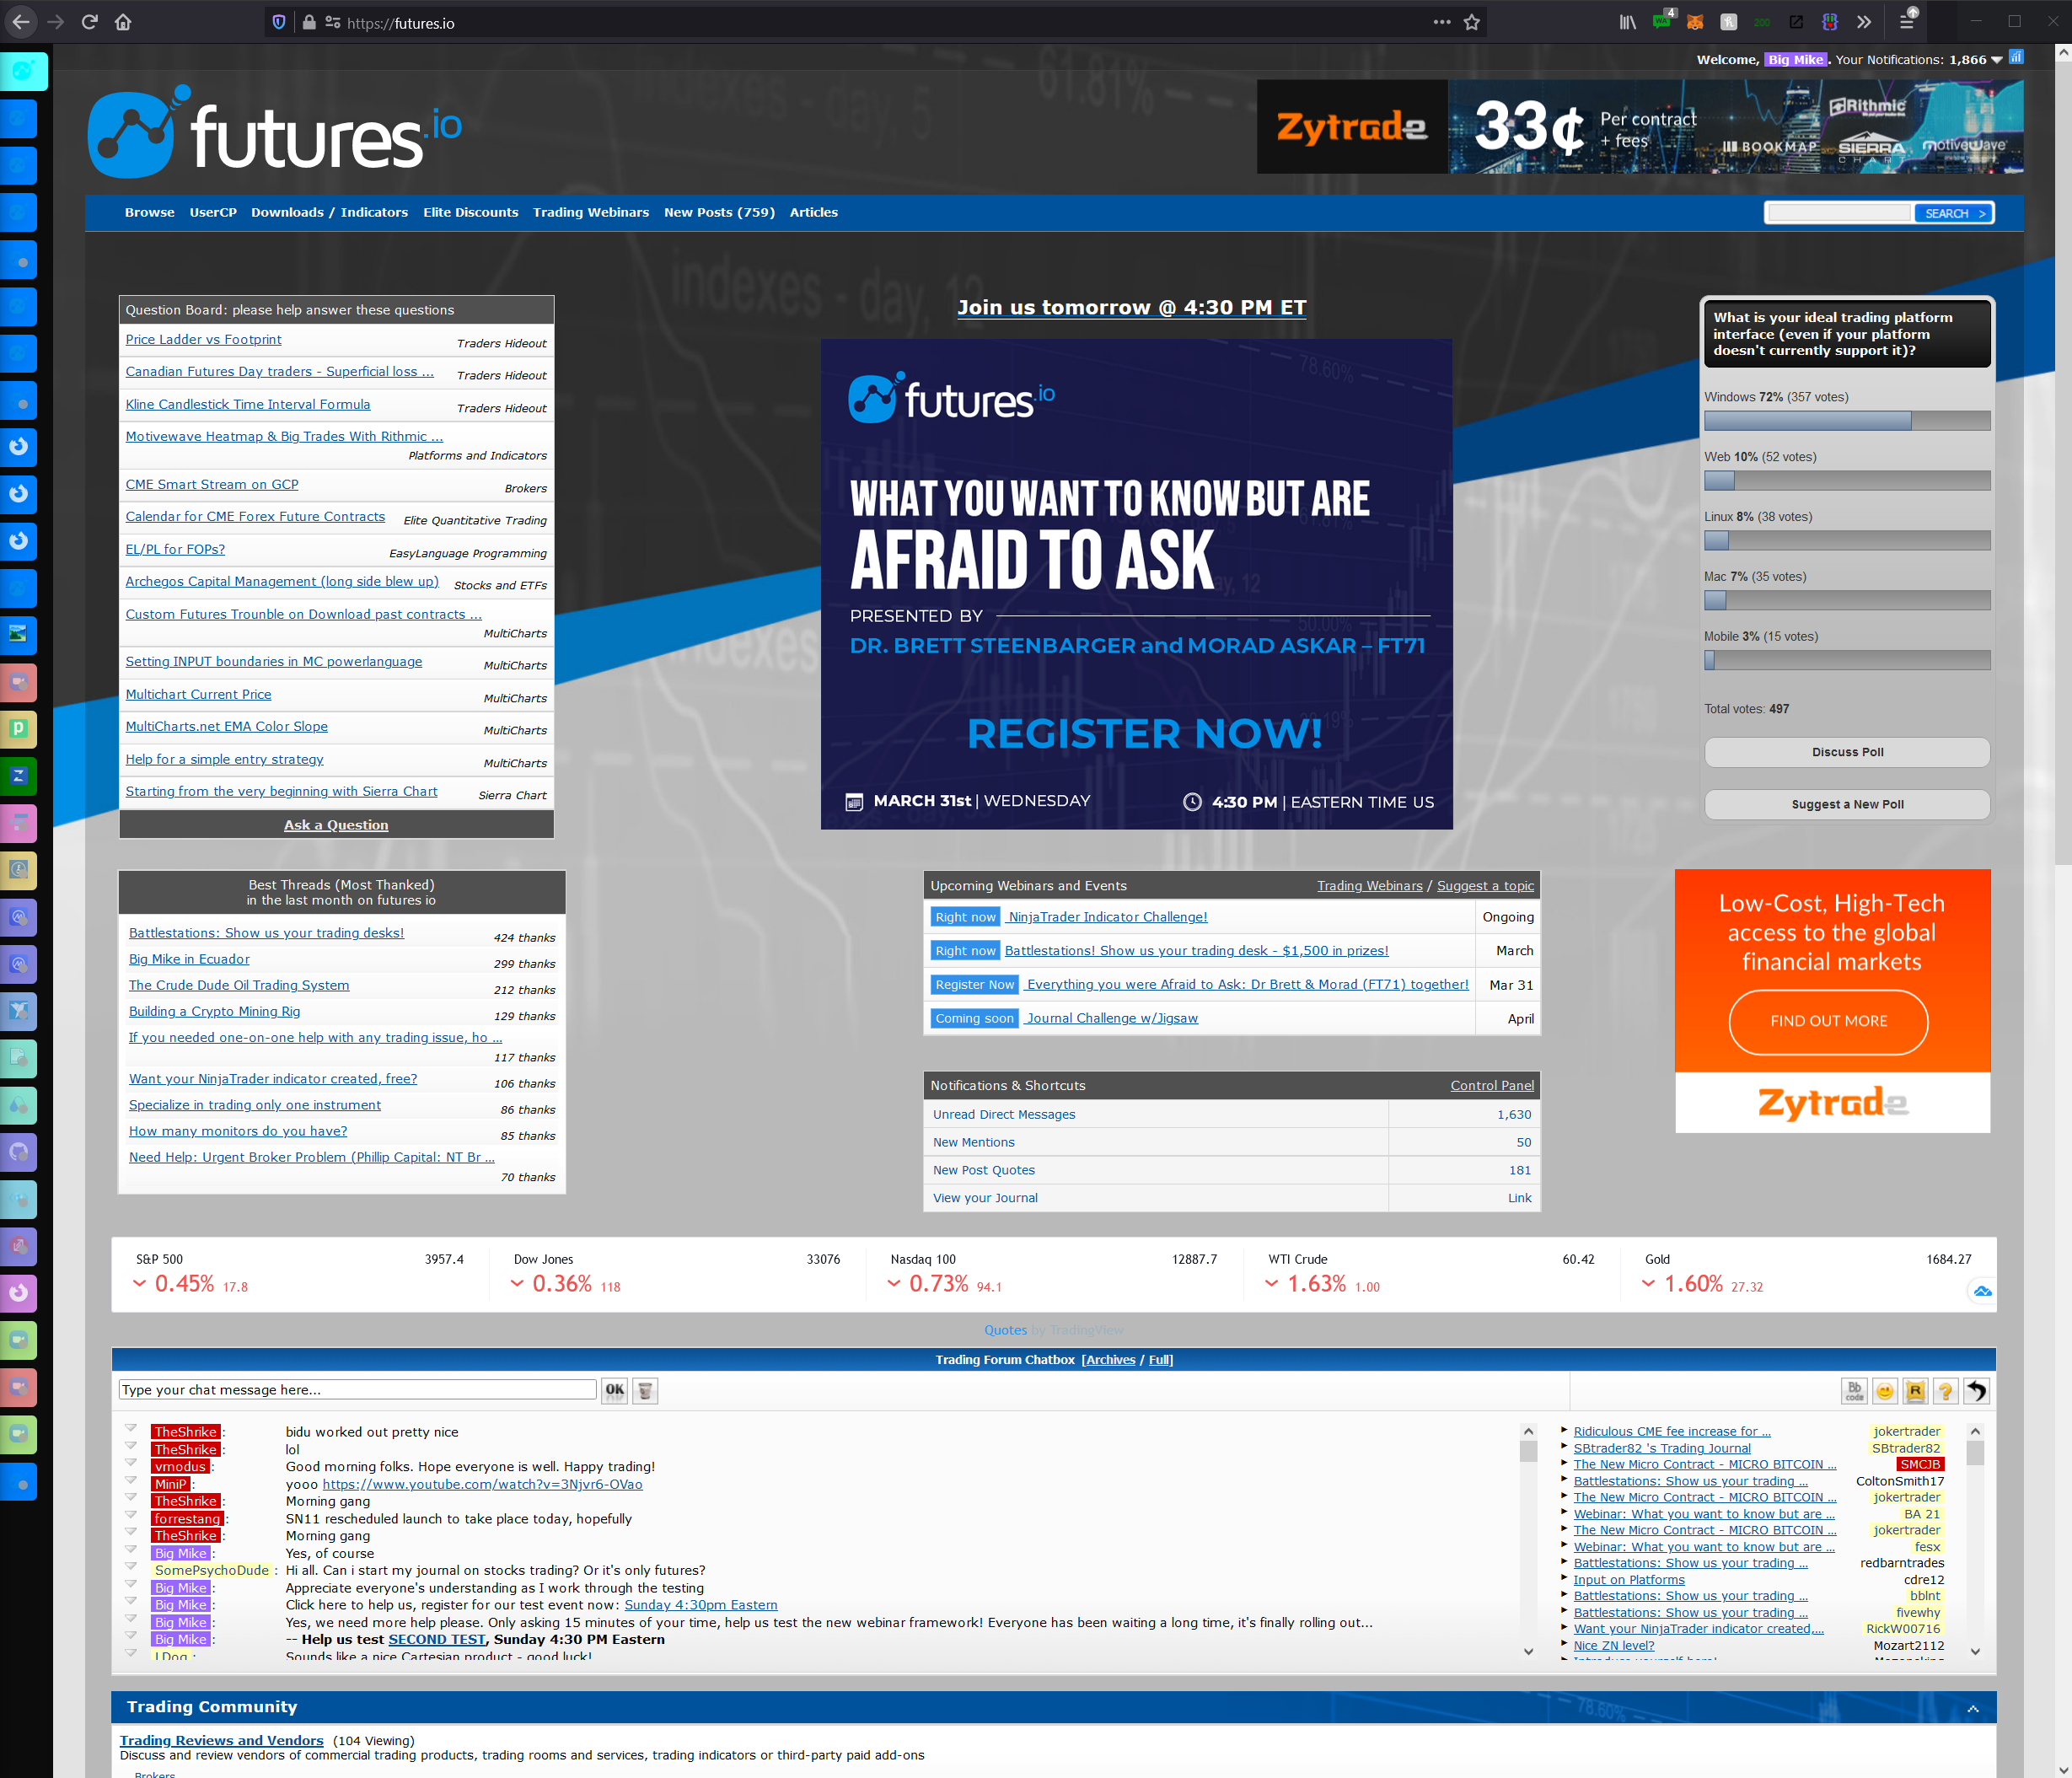
Task: Click the site SEARCH button
Action: [1954, 213]
